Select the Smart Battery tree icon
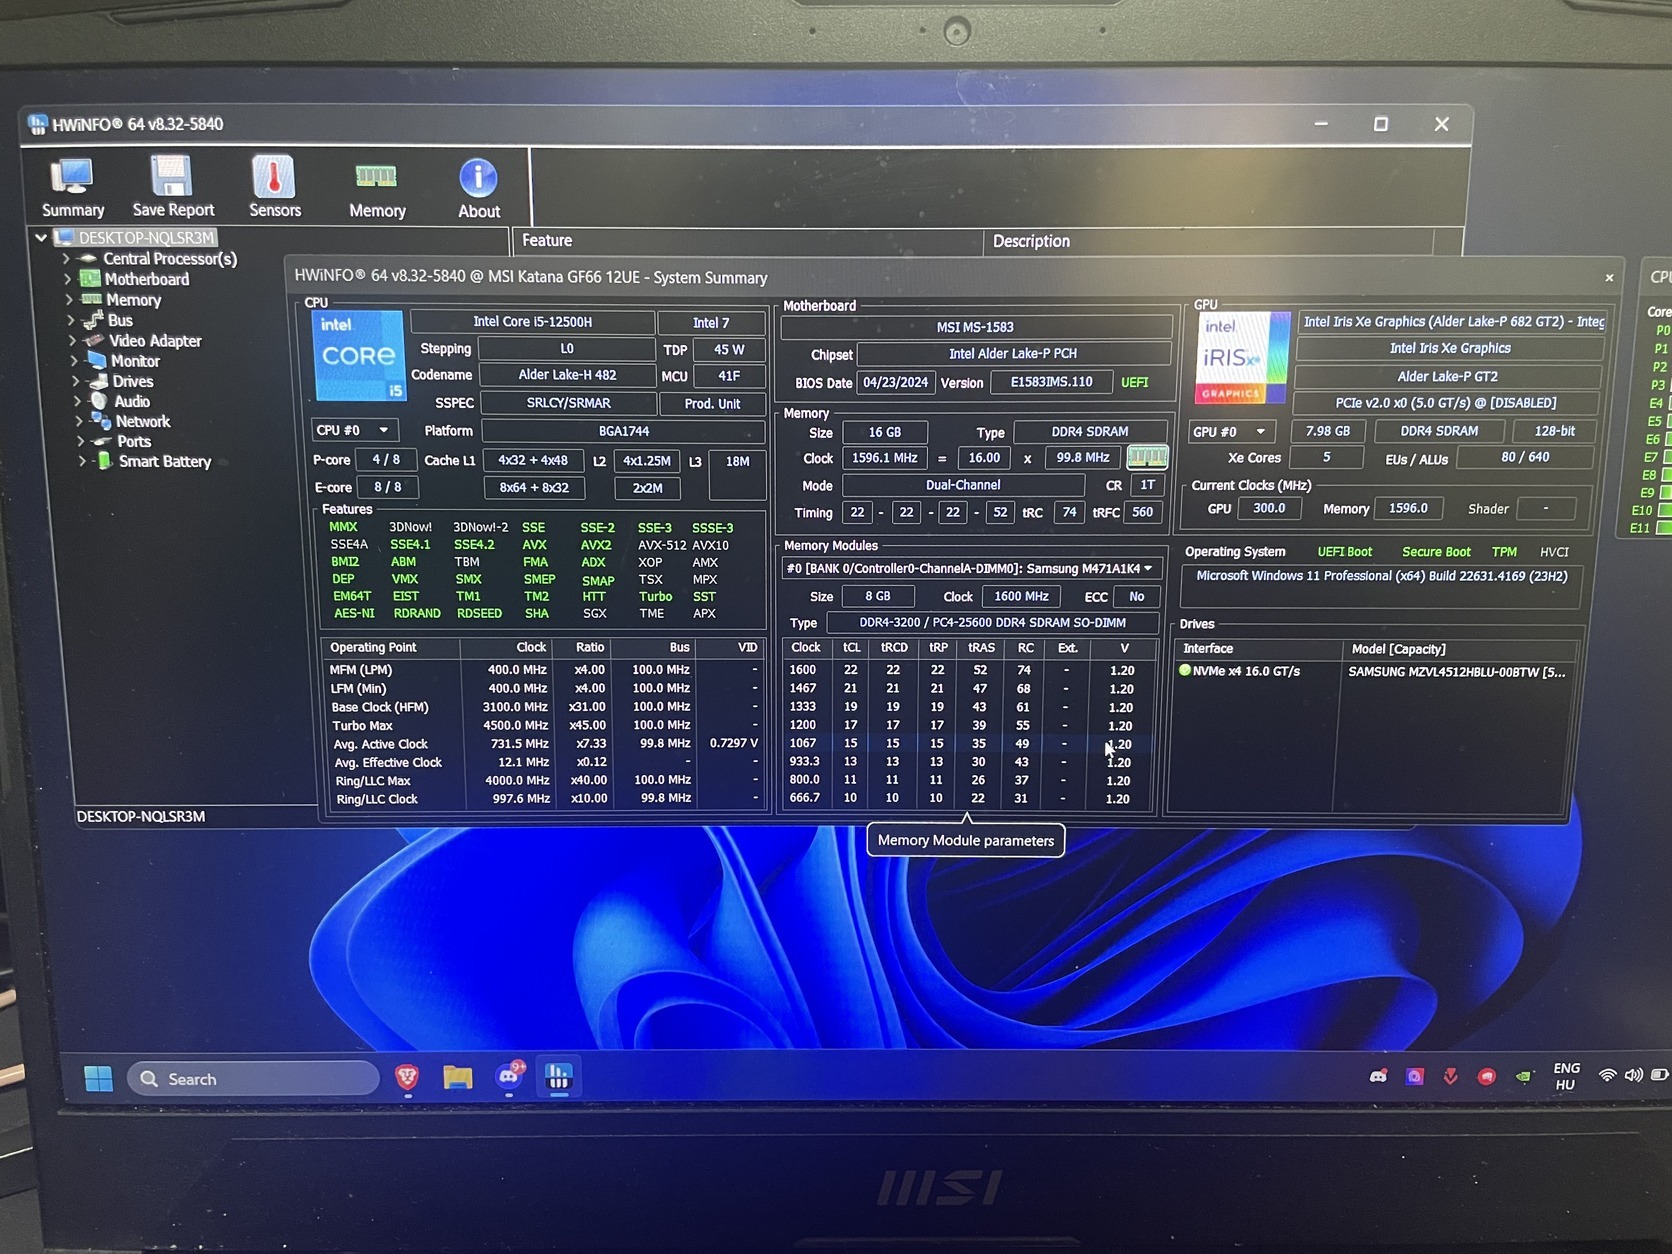The width and height of the screenshot is (1672, 1254). 104,461
